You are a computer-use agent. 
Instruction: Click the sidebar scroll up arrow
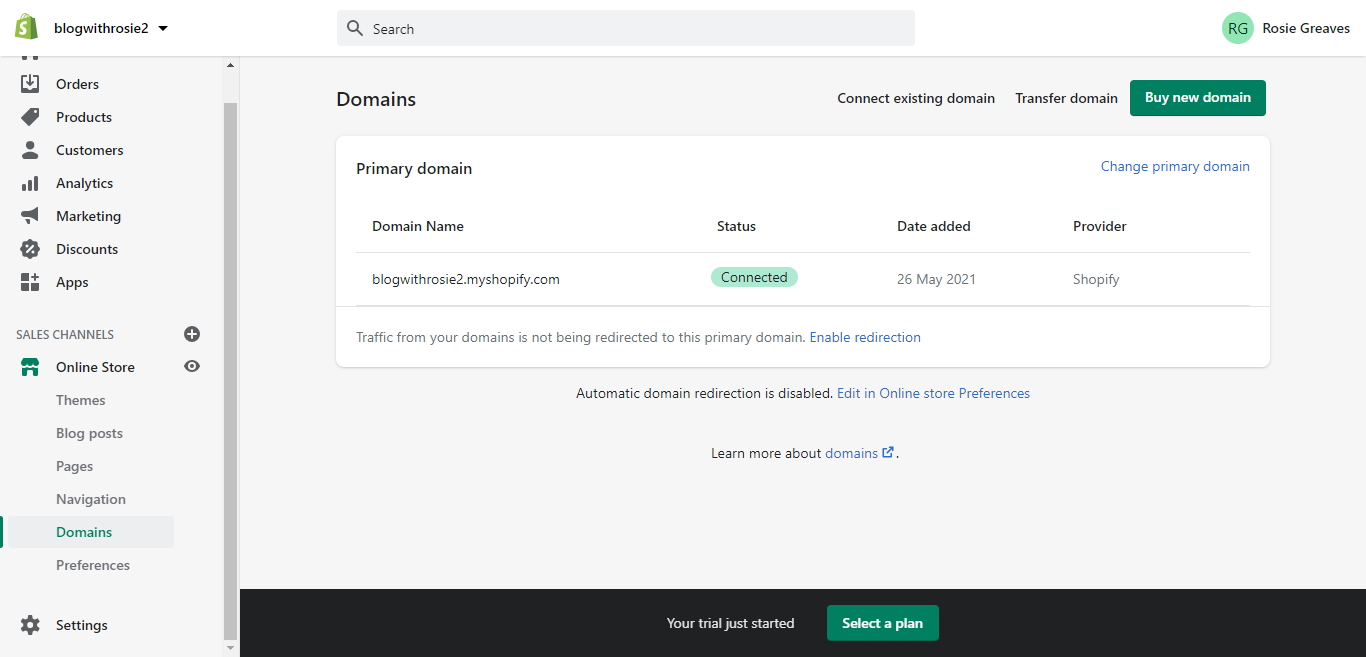click(231, 65)
